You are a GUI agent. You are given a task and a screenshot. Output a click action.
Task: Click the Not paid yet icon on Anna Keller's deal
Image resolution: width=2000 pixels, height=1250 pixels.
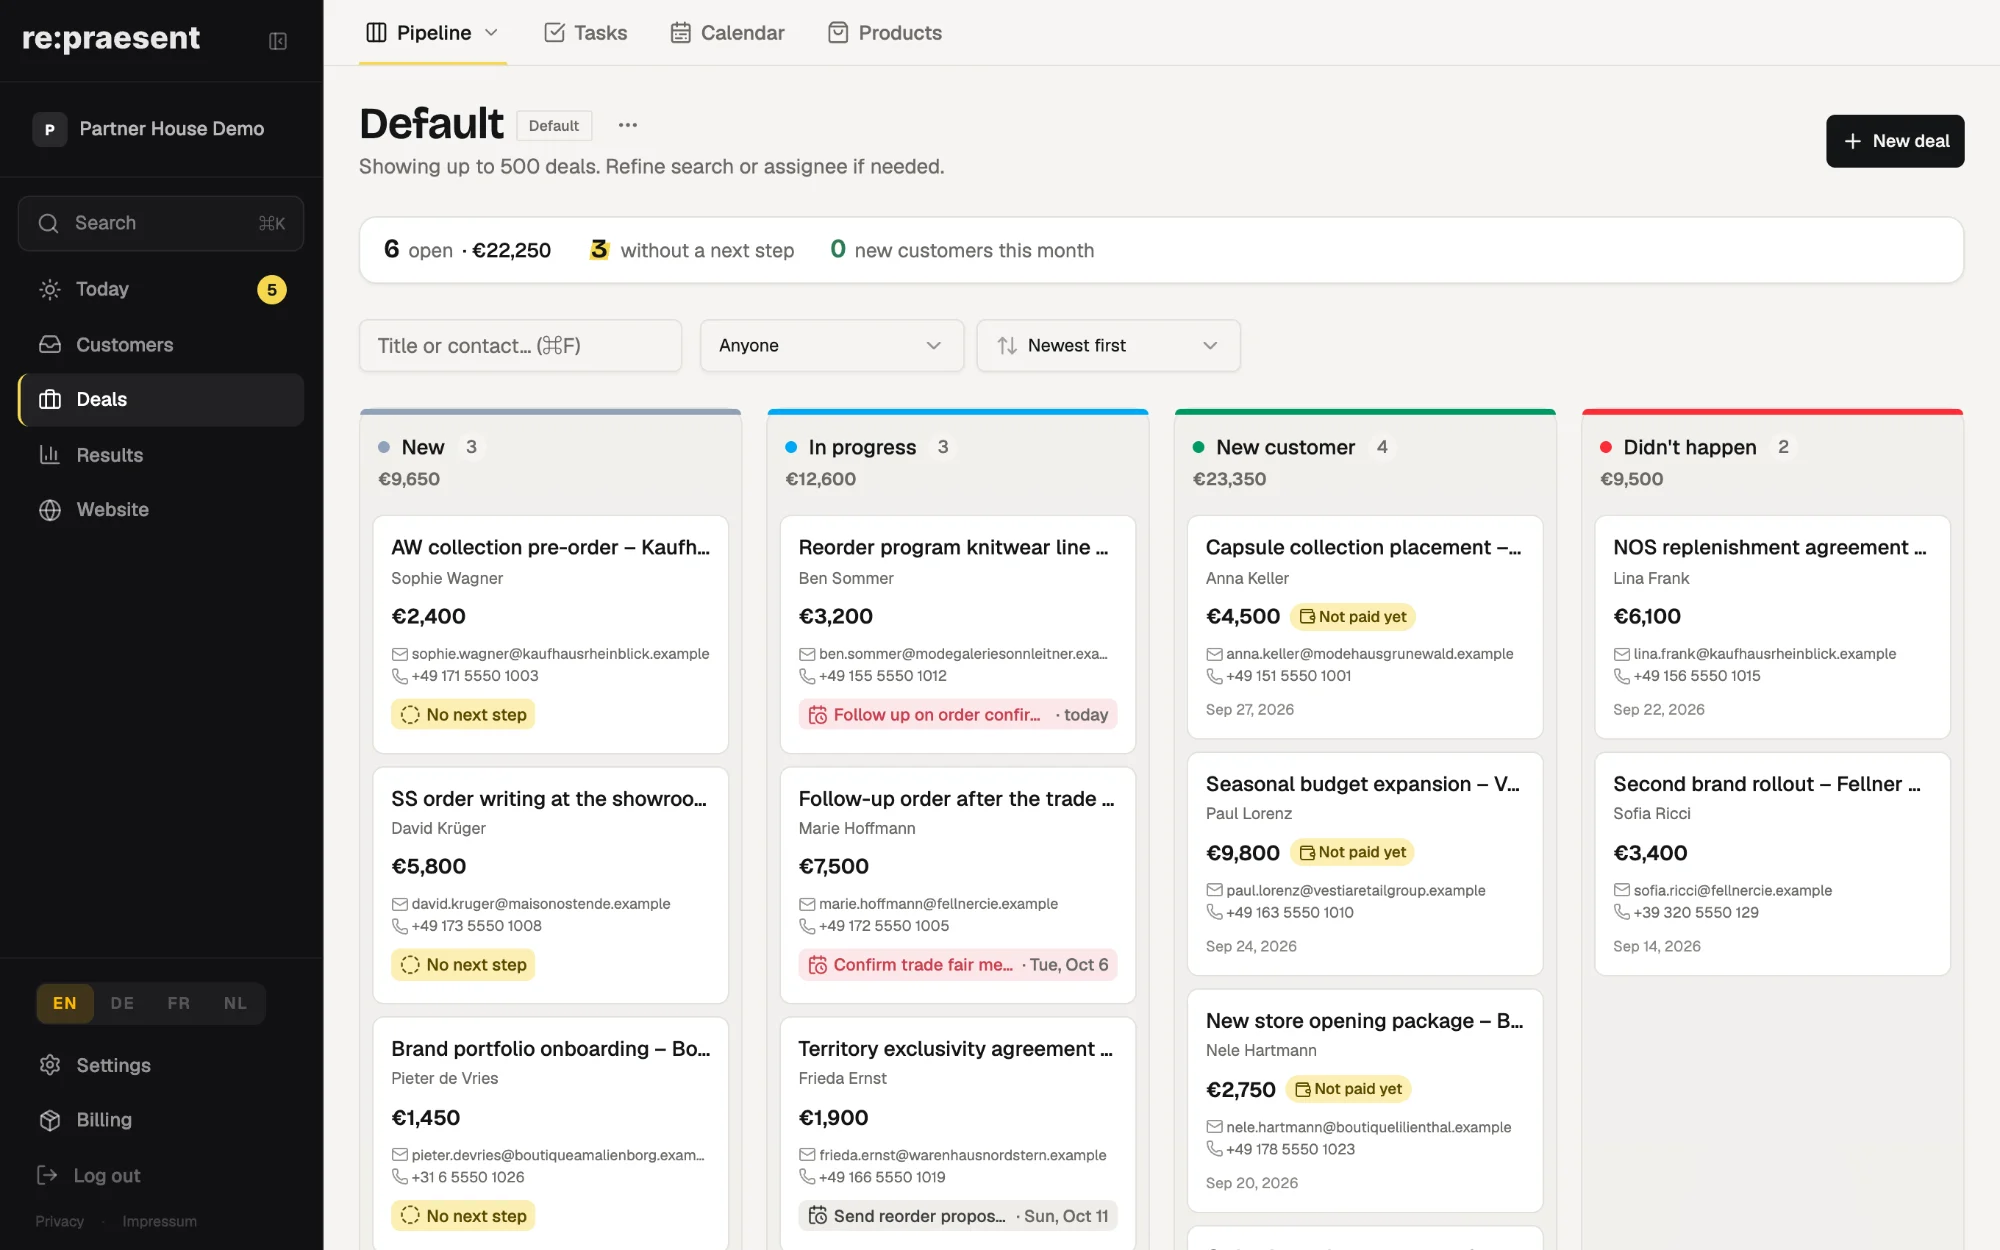[1307, 617]
